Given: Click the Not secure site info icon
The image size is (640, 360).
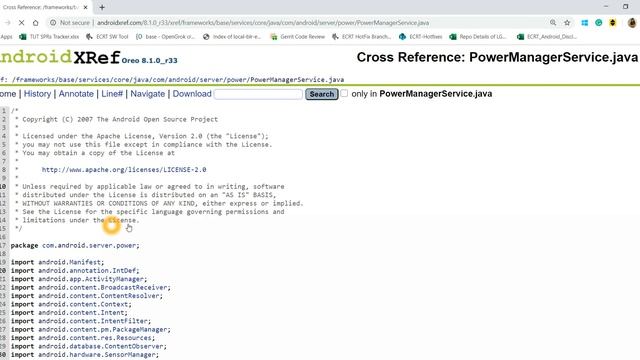Looking at the screenshot, I should pyautogui.click(x=53, y=23).
